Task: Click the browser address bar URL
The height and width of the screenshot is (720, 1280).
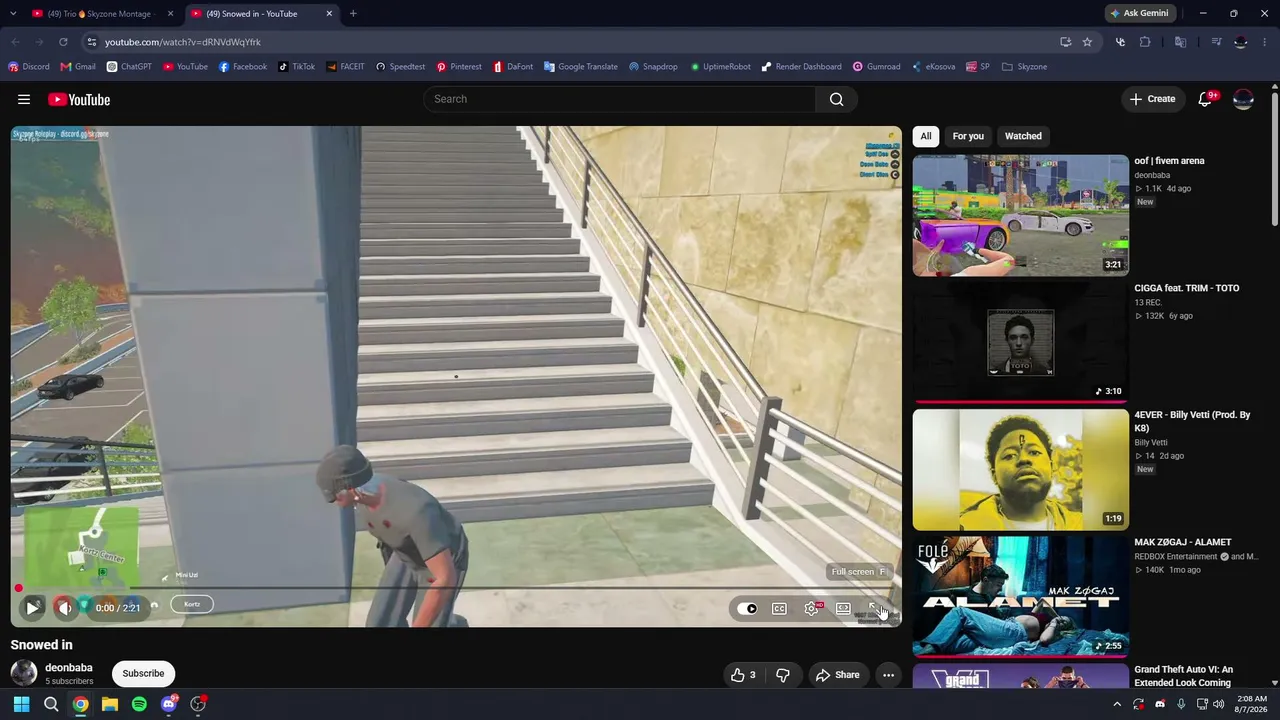Action: (x=183, y=42)
